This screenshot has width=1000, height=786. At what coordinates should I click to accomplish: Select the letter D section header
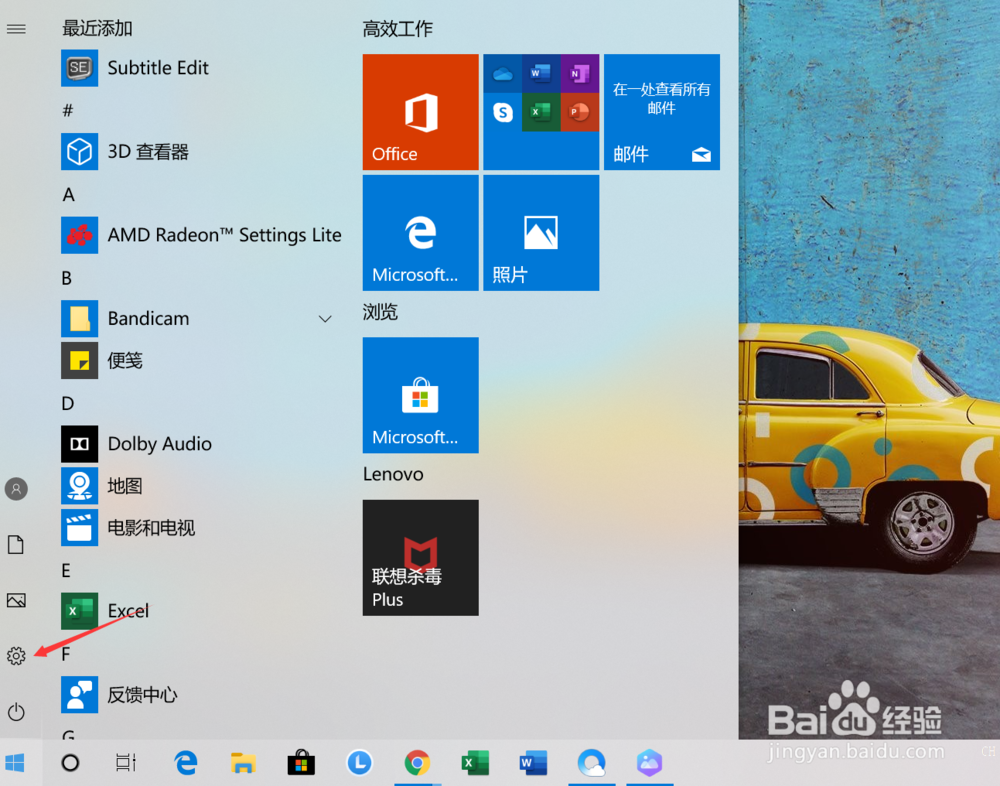pos(66,403)
